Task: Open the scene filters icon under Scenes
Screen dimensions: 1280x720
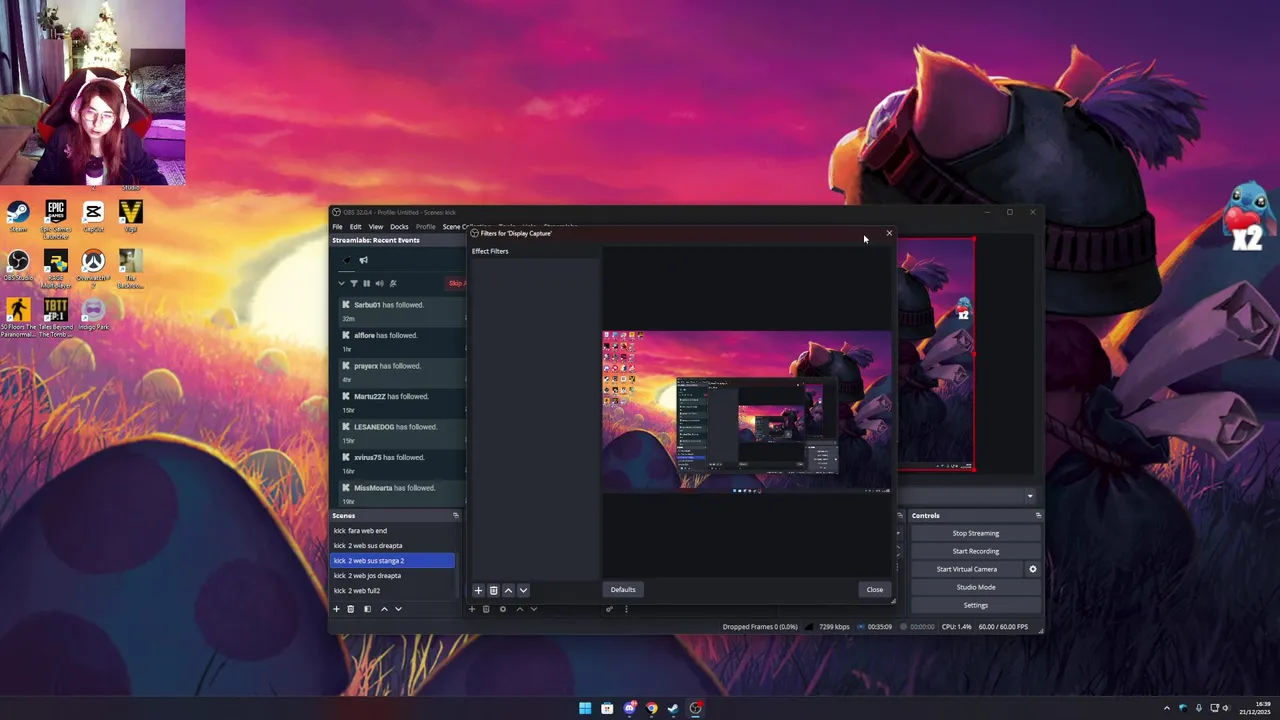Action: click(367, 609)
